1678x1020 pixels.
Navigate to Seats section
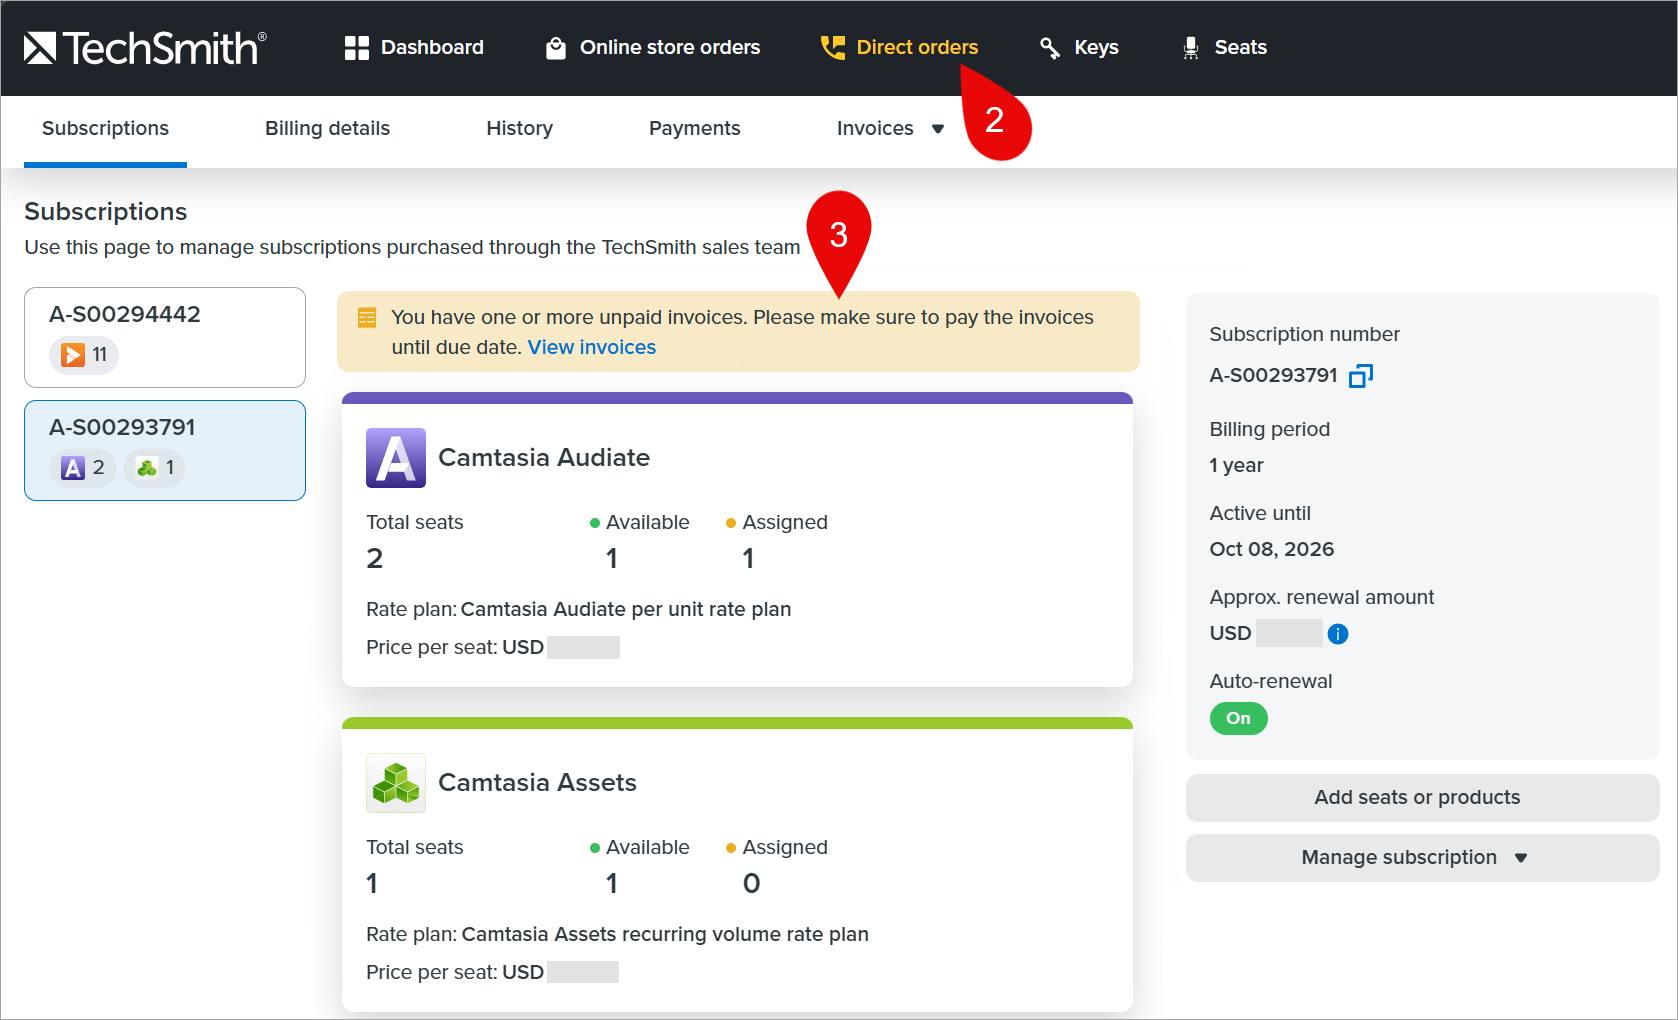[x=1224, y=48]
